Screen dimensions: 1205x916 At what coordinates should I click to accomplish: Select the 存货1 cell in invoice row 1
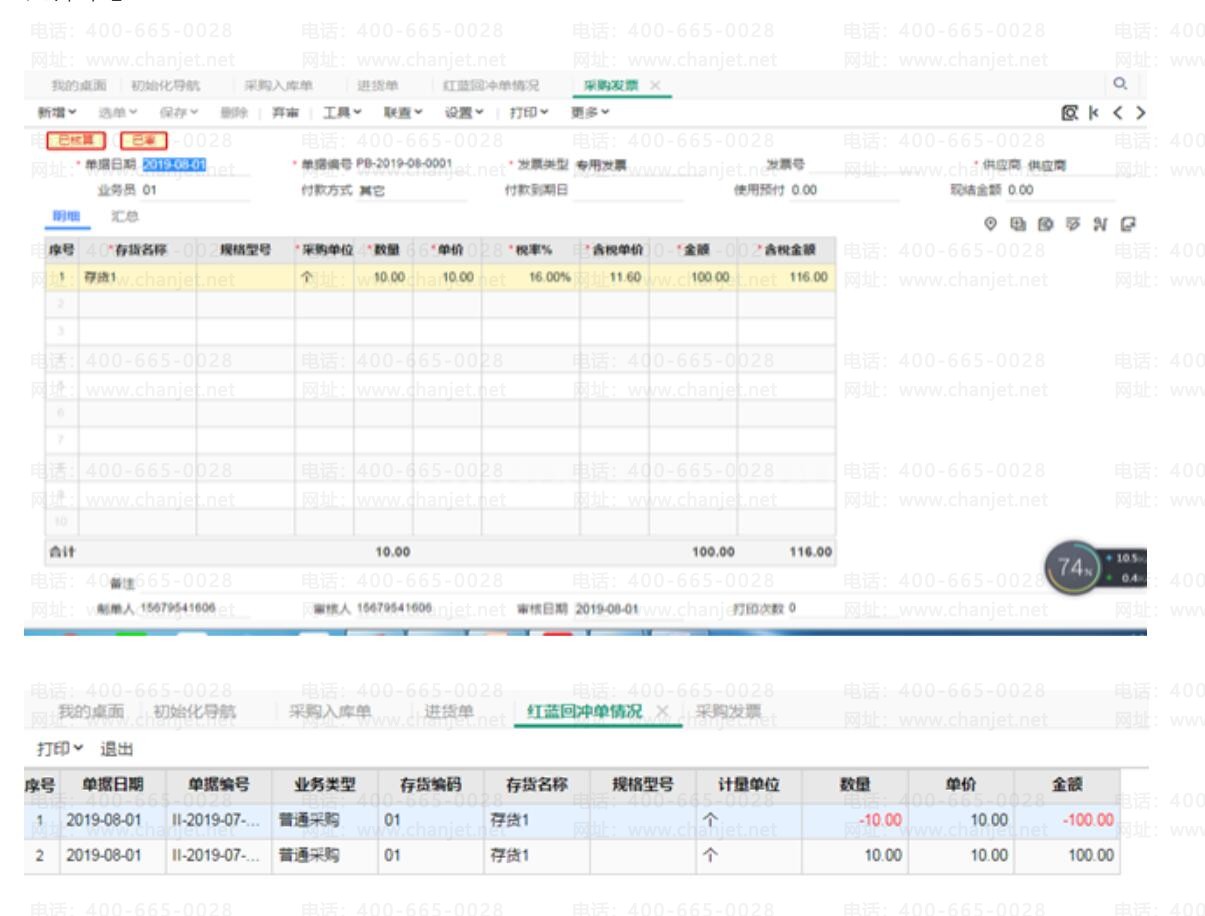(137, 275)
